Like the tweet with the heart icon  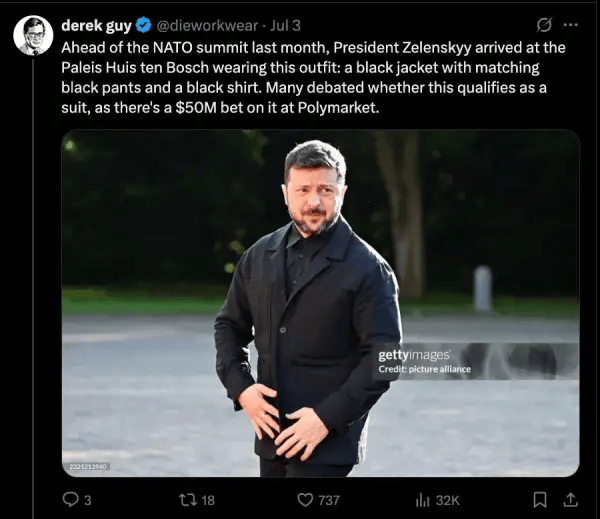(x=305, y=499)
